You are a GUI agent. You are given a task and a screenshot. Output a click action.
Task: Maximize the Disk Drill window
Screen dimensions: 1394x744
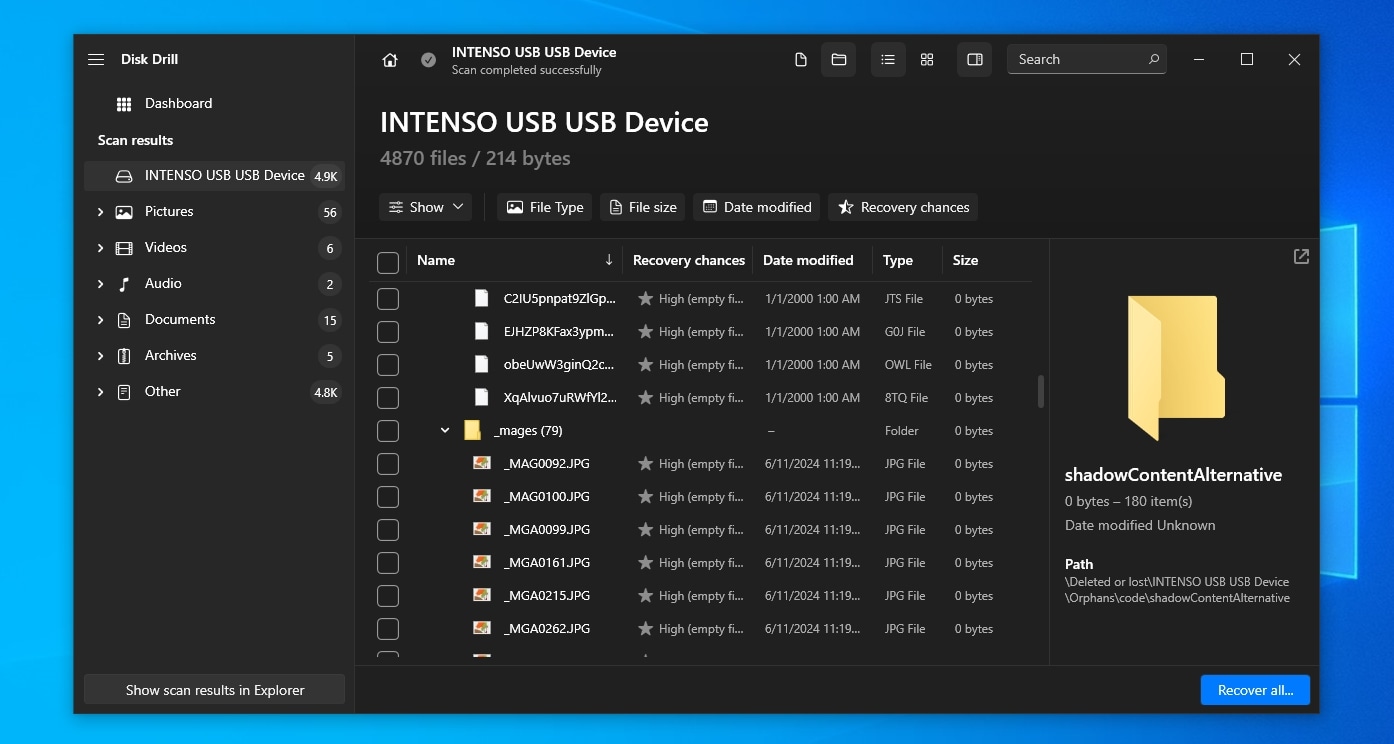(x=1247, y=60)
